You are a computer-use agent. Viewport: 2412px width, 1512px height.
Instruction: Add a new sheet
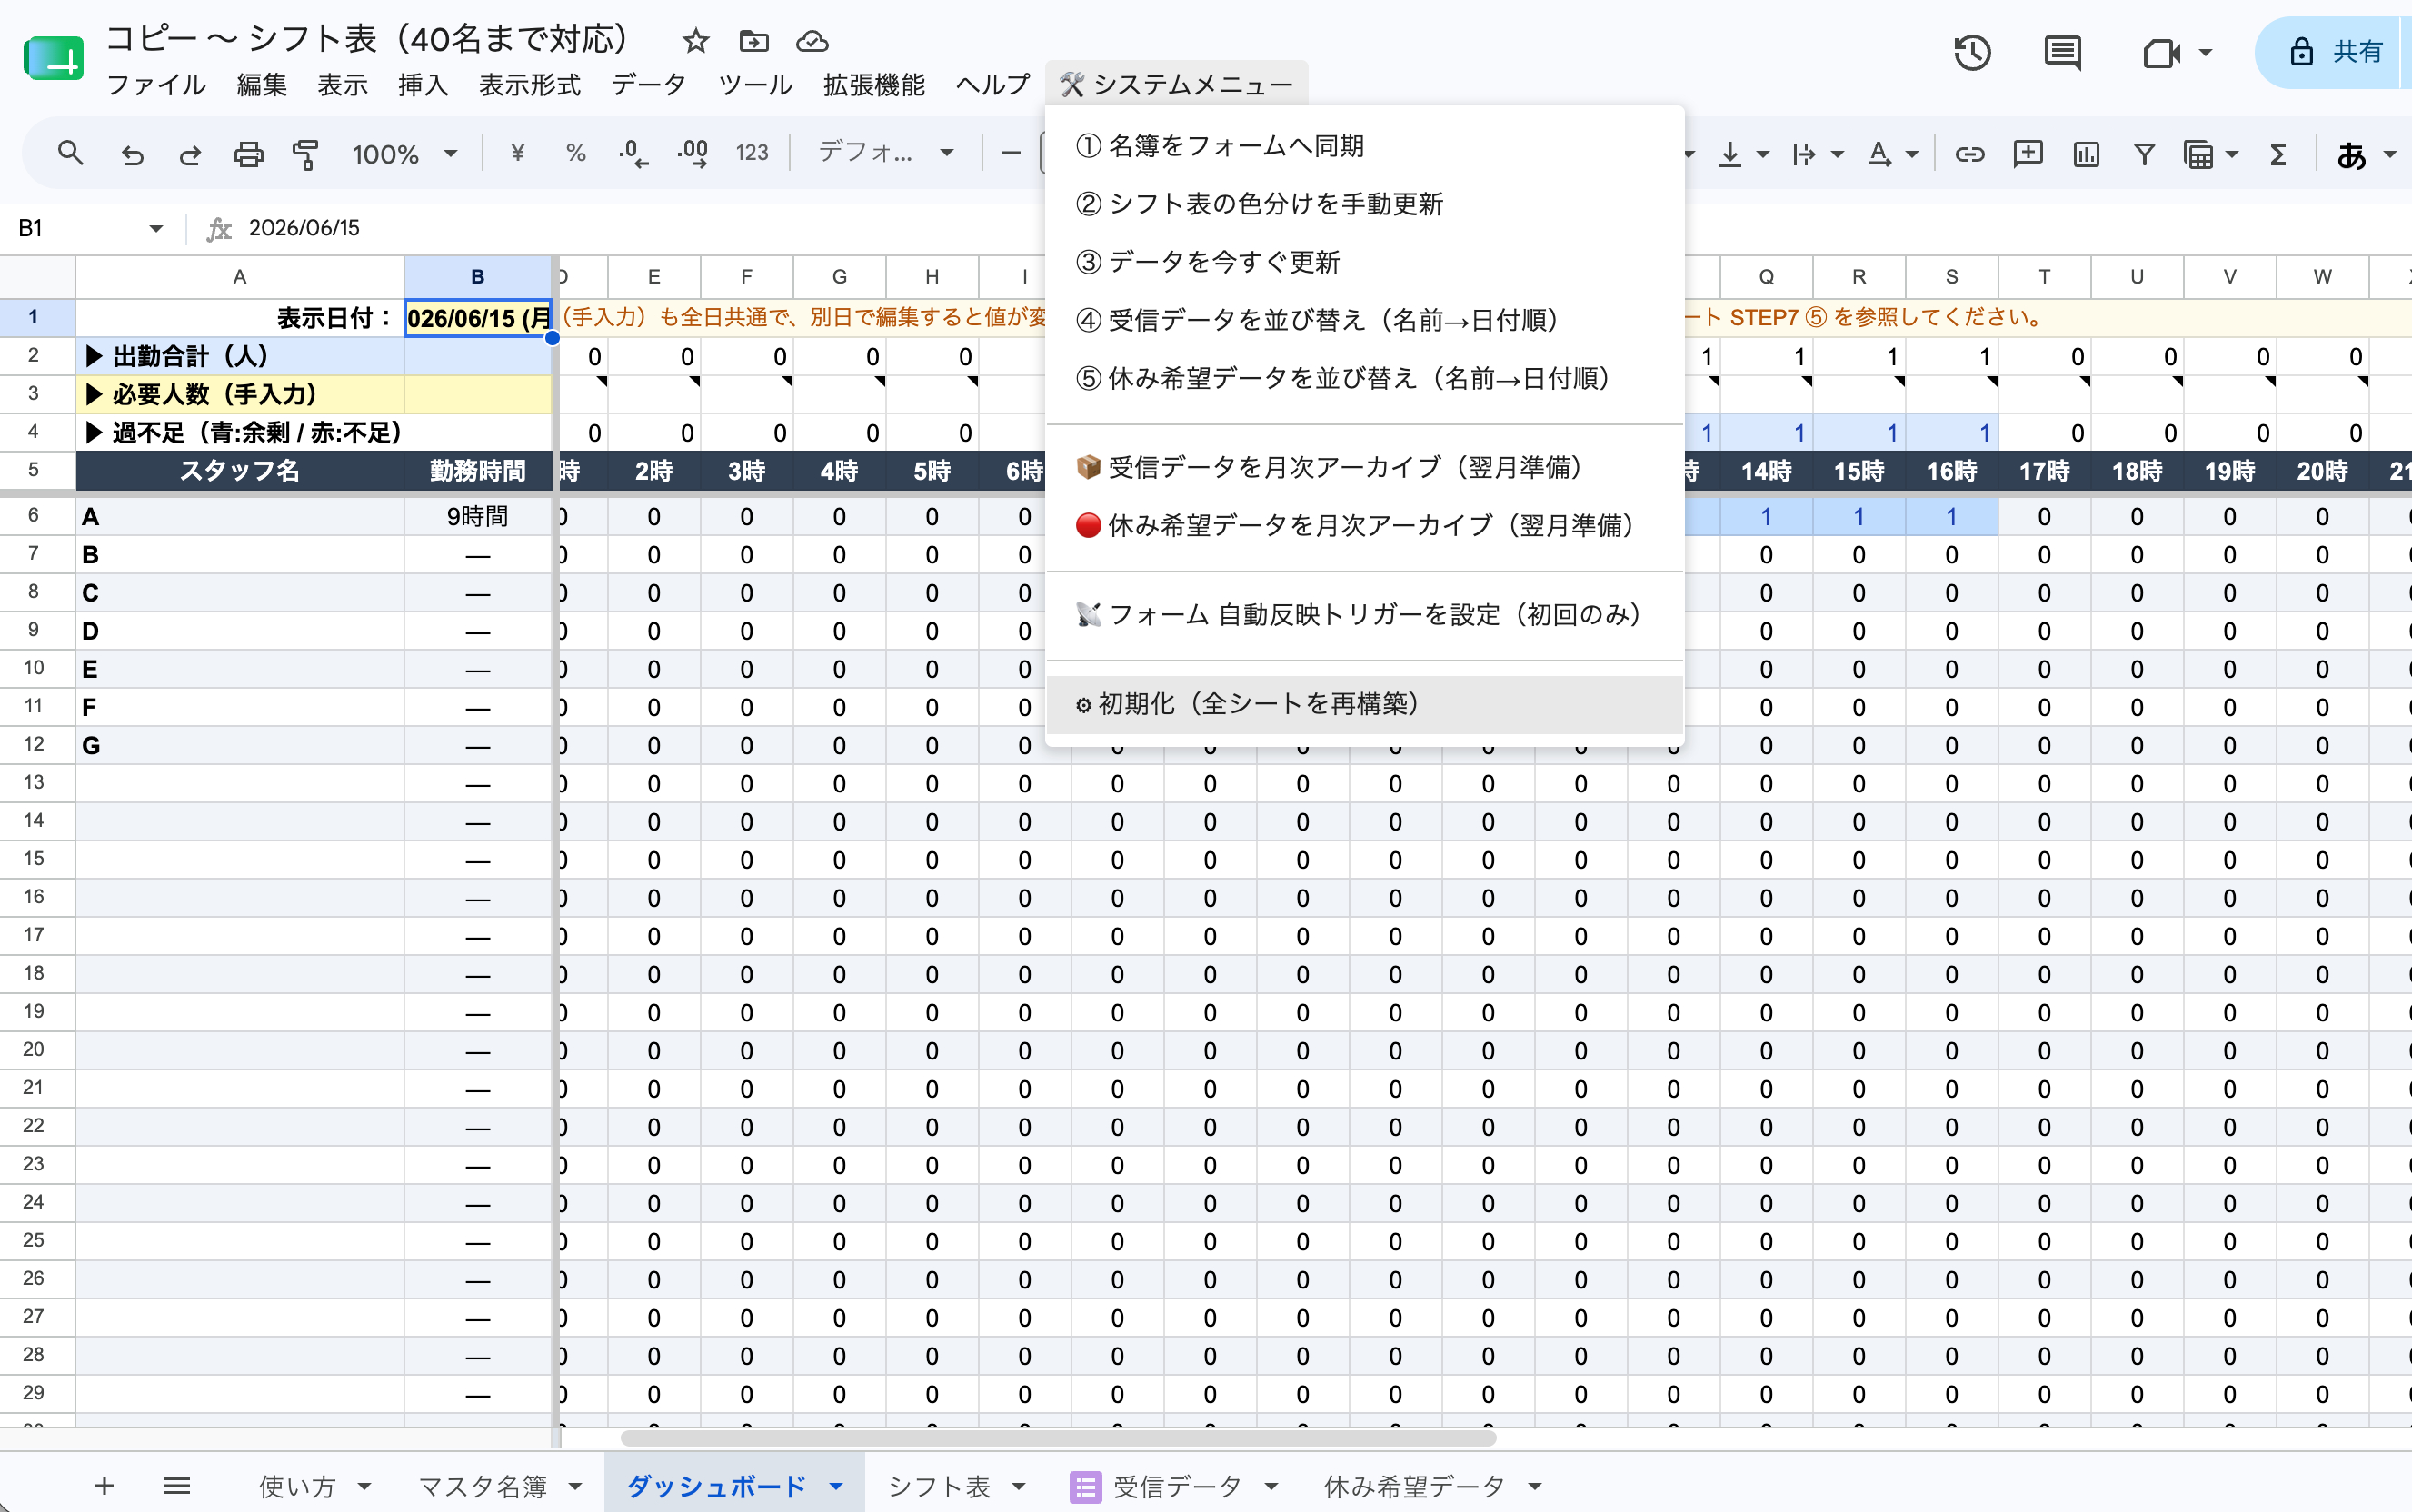pos(104,1486)
